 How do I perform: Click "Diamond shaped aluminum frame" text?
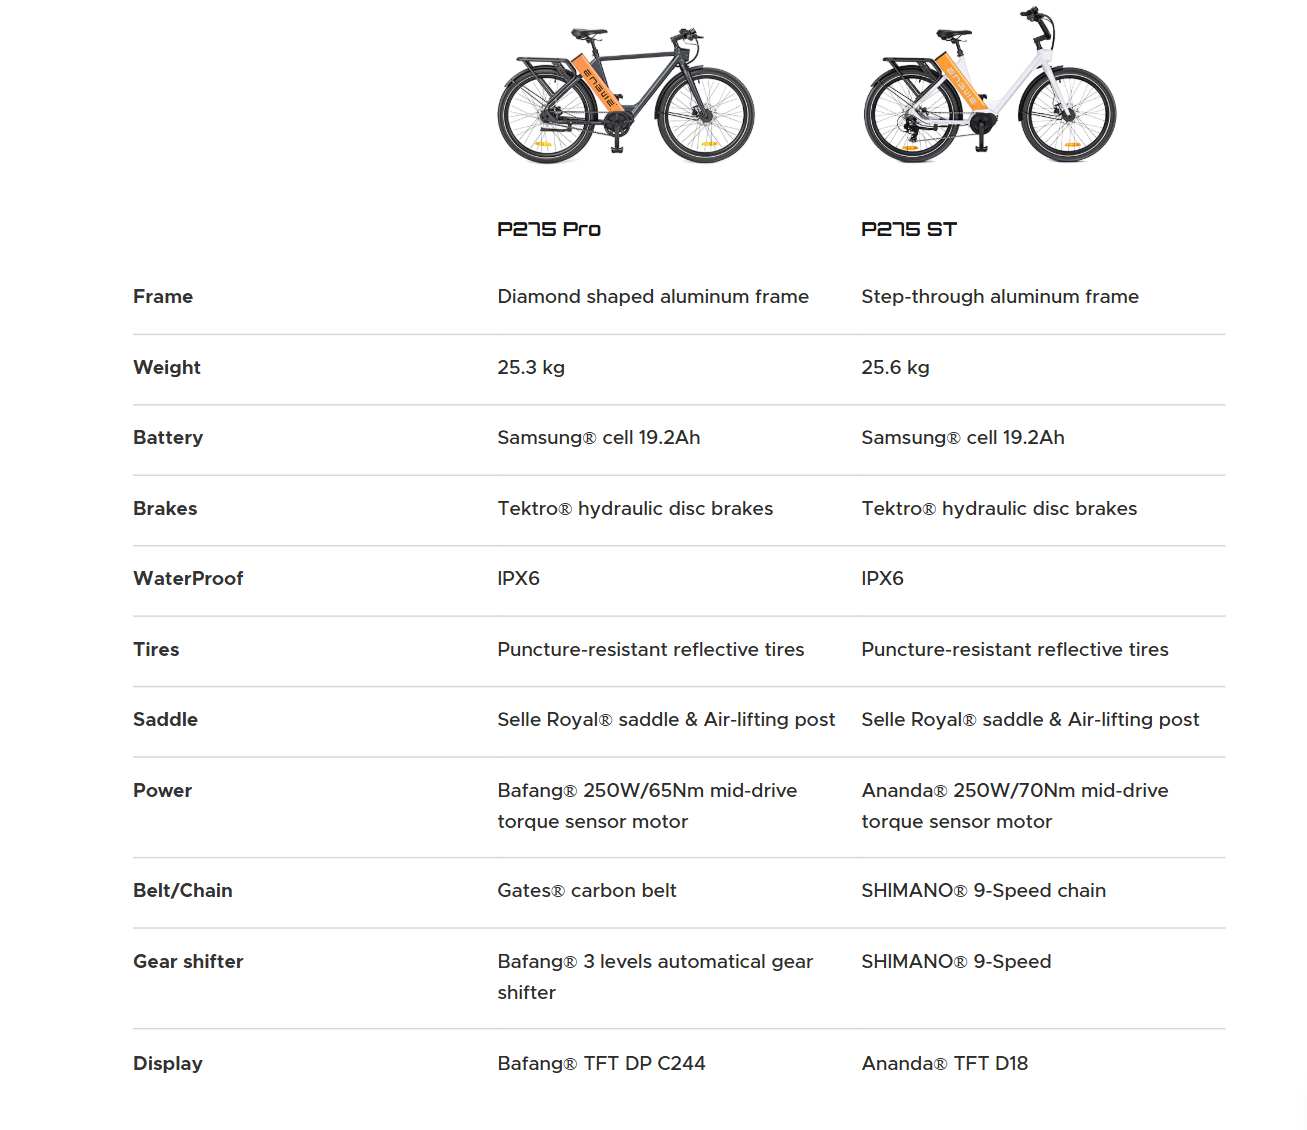coord(653,297)
